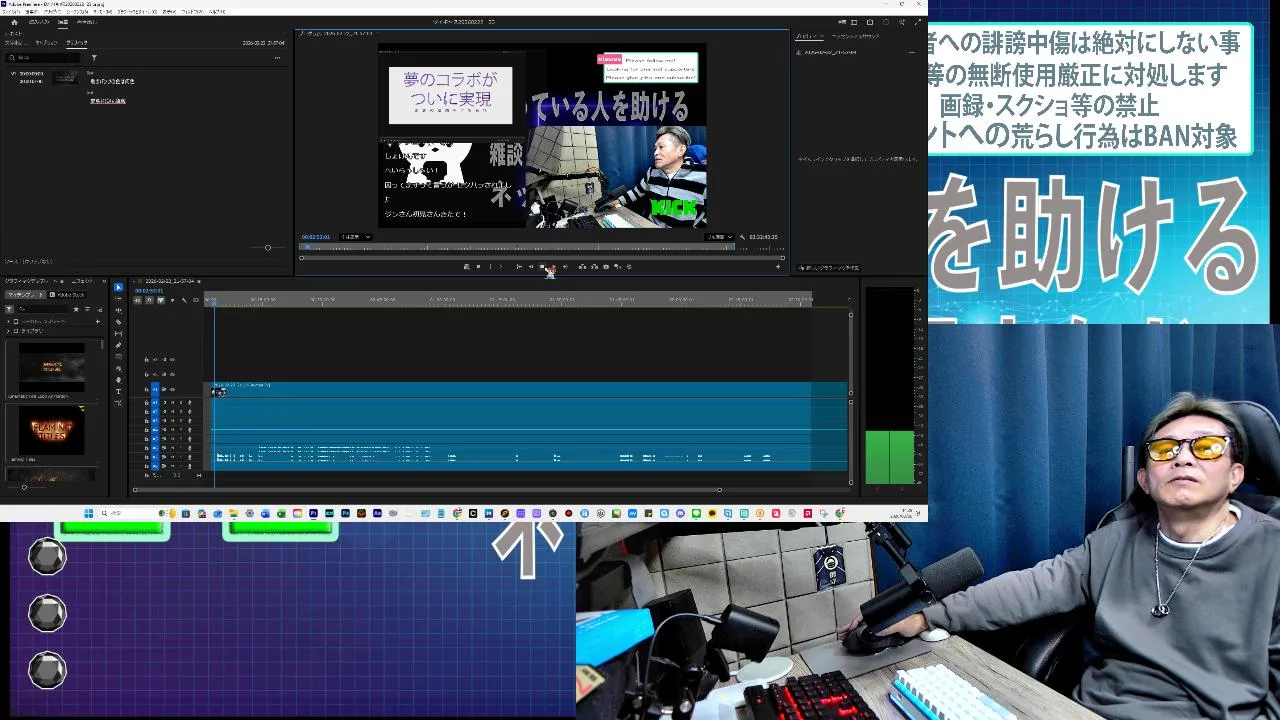Screen dimensions: 1280x720
Task: Select the Ripple Edit tool
Action: [119, 310]
